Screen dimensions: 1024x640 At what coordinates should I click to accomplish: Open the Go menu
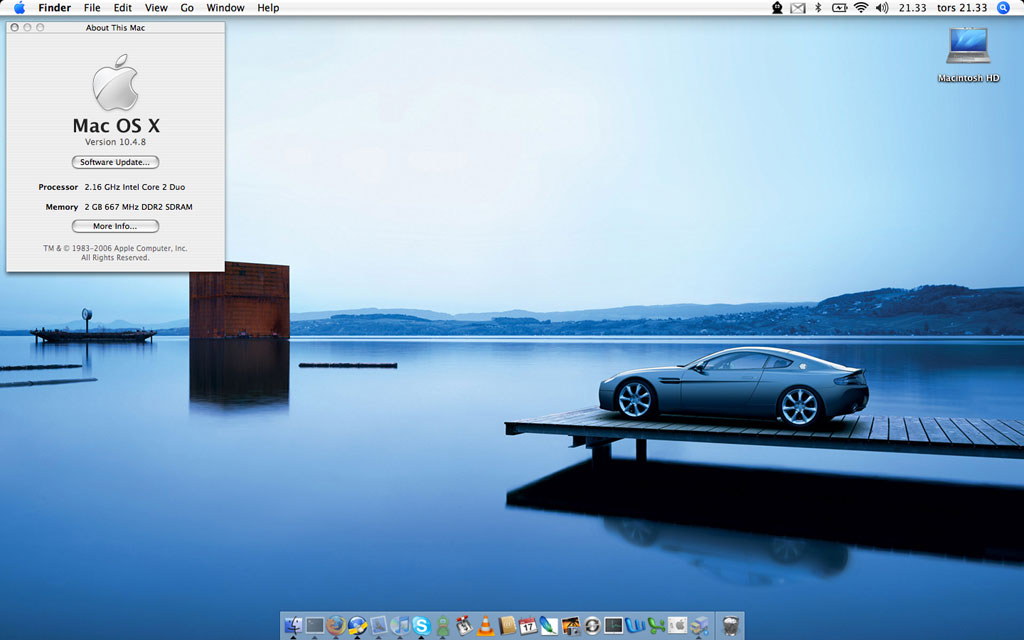(187, 8)
